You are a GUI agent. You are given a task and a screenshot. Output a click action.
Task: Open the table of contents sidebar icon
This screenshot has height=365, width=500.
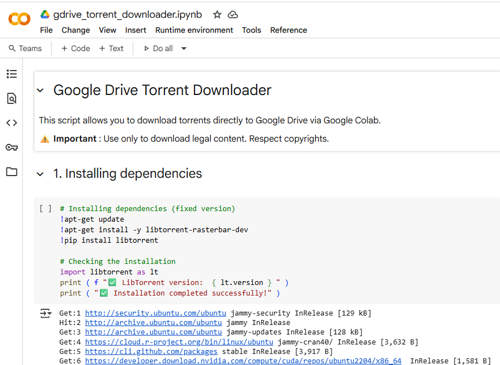pyautogui.click(x=12, y=74)
